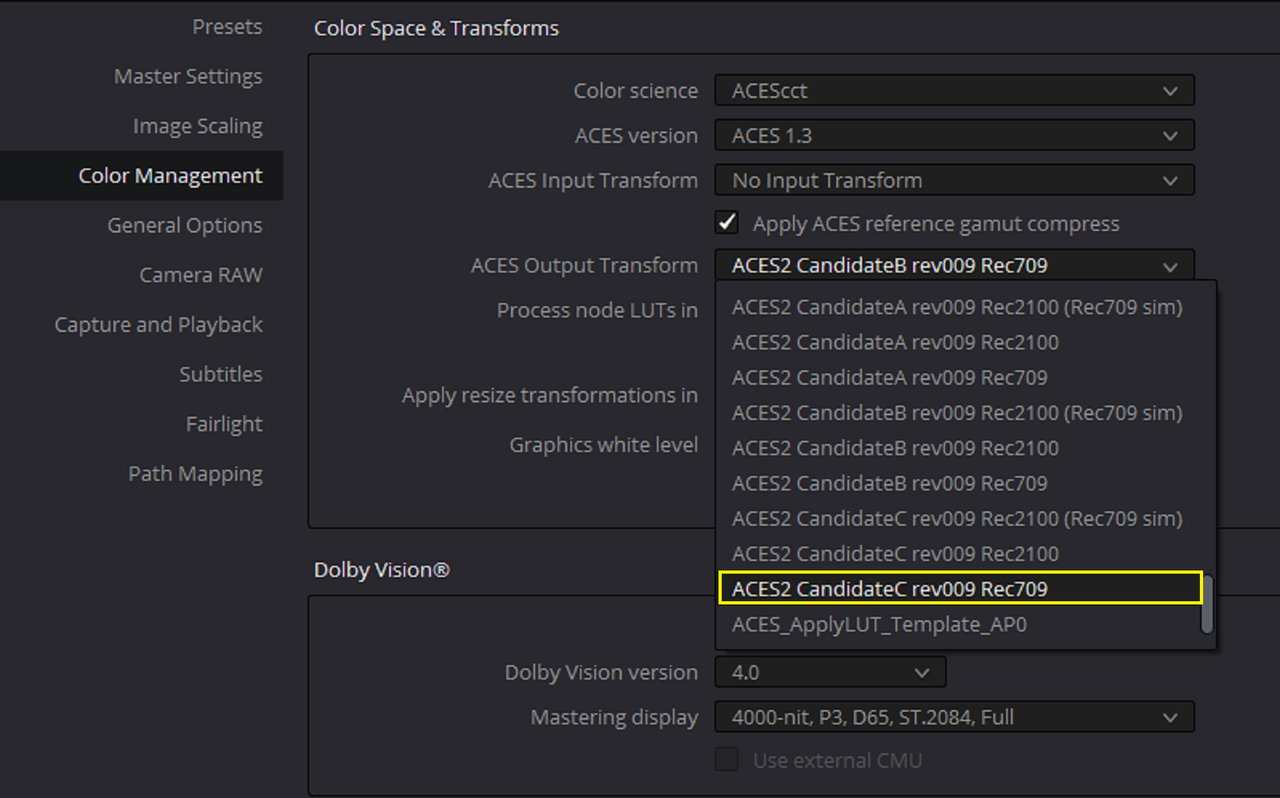Click the Color science label
The width and height of the screenshot is (1280, 798).
[636, 91]
